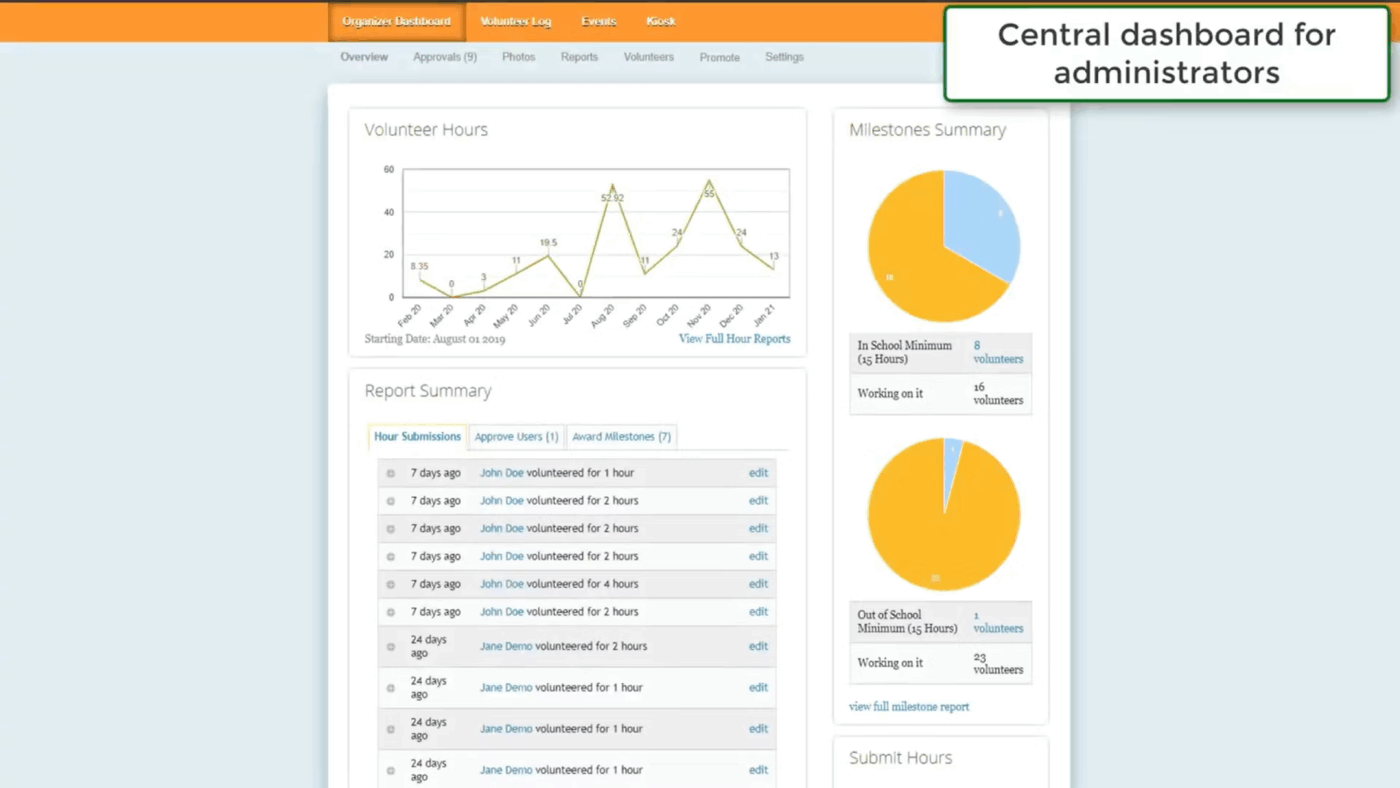Viewport: 1400px width, 788px height.
Task: Edit John Doe's 1-hour submission
Action: 758,472
